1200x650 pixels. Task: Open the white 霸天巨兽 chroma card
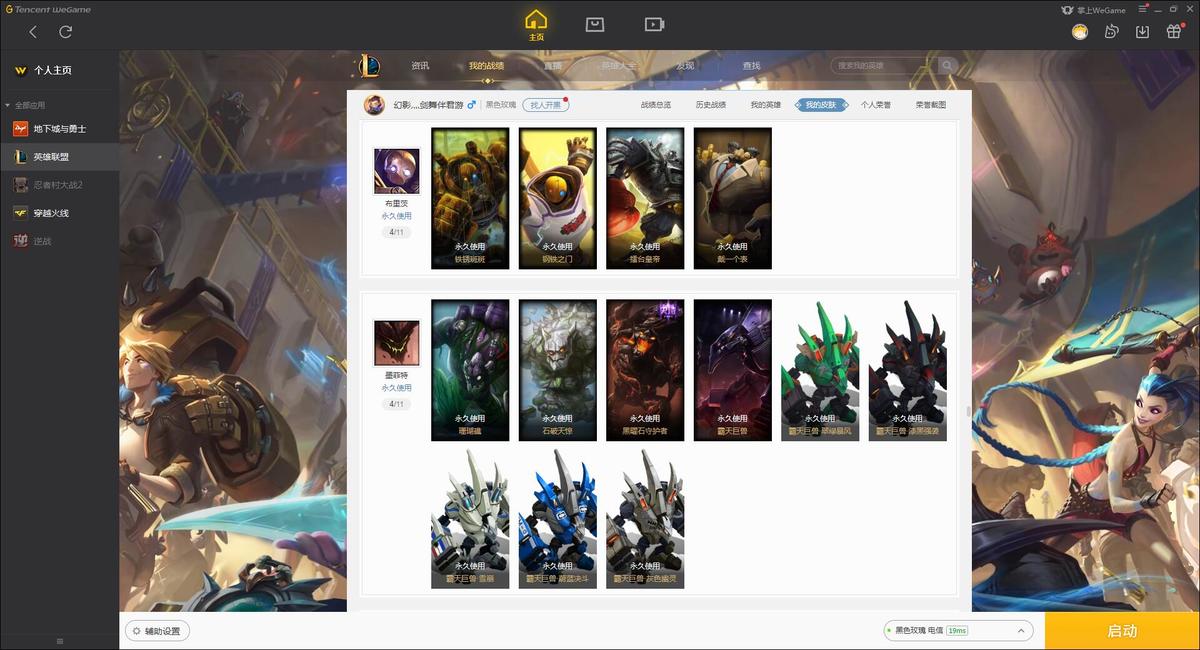coord(470,518)
